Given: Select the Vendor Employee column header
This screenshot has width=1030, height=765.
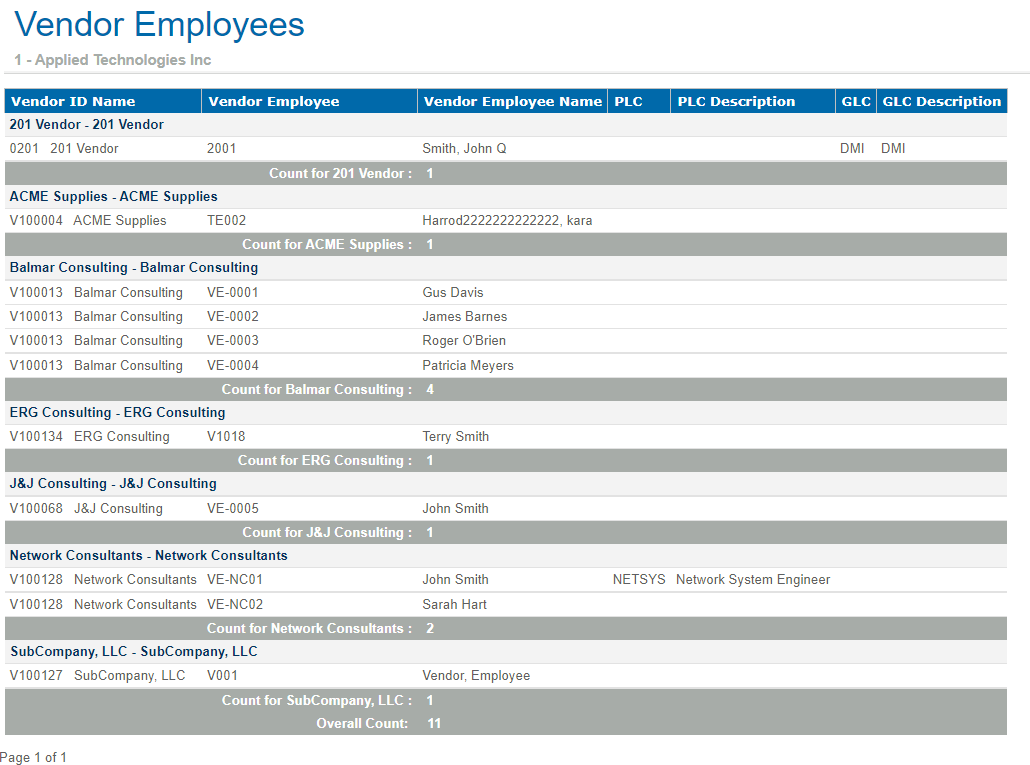Looking at the screenshot, I should [273, 101].
